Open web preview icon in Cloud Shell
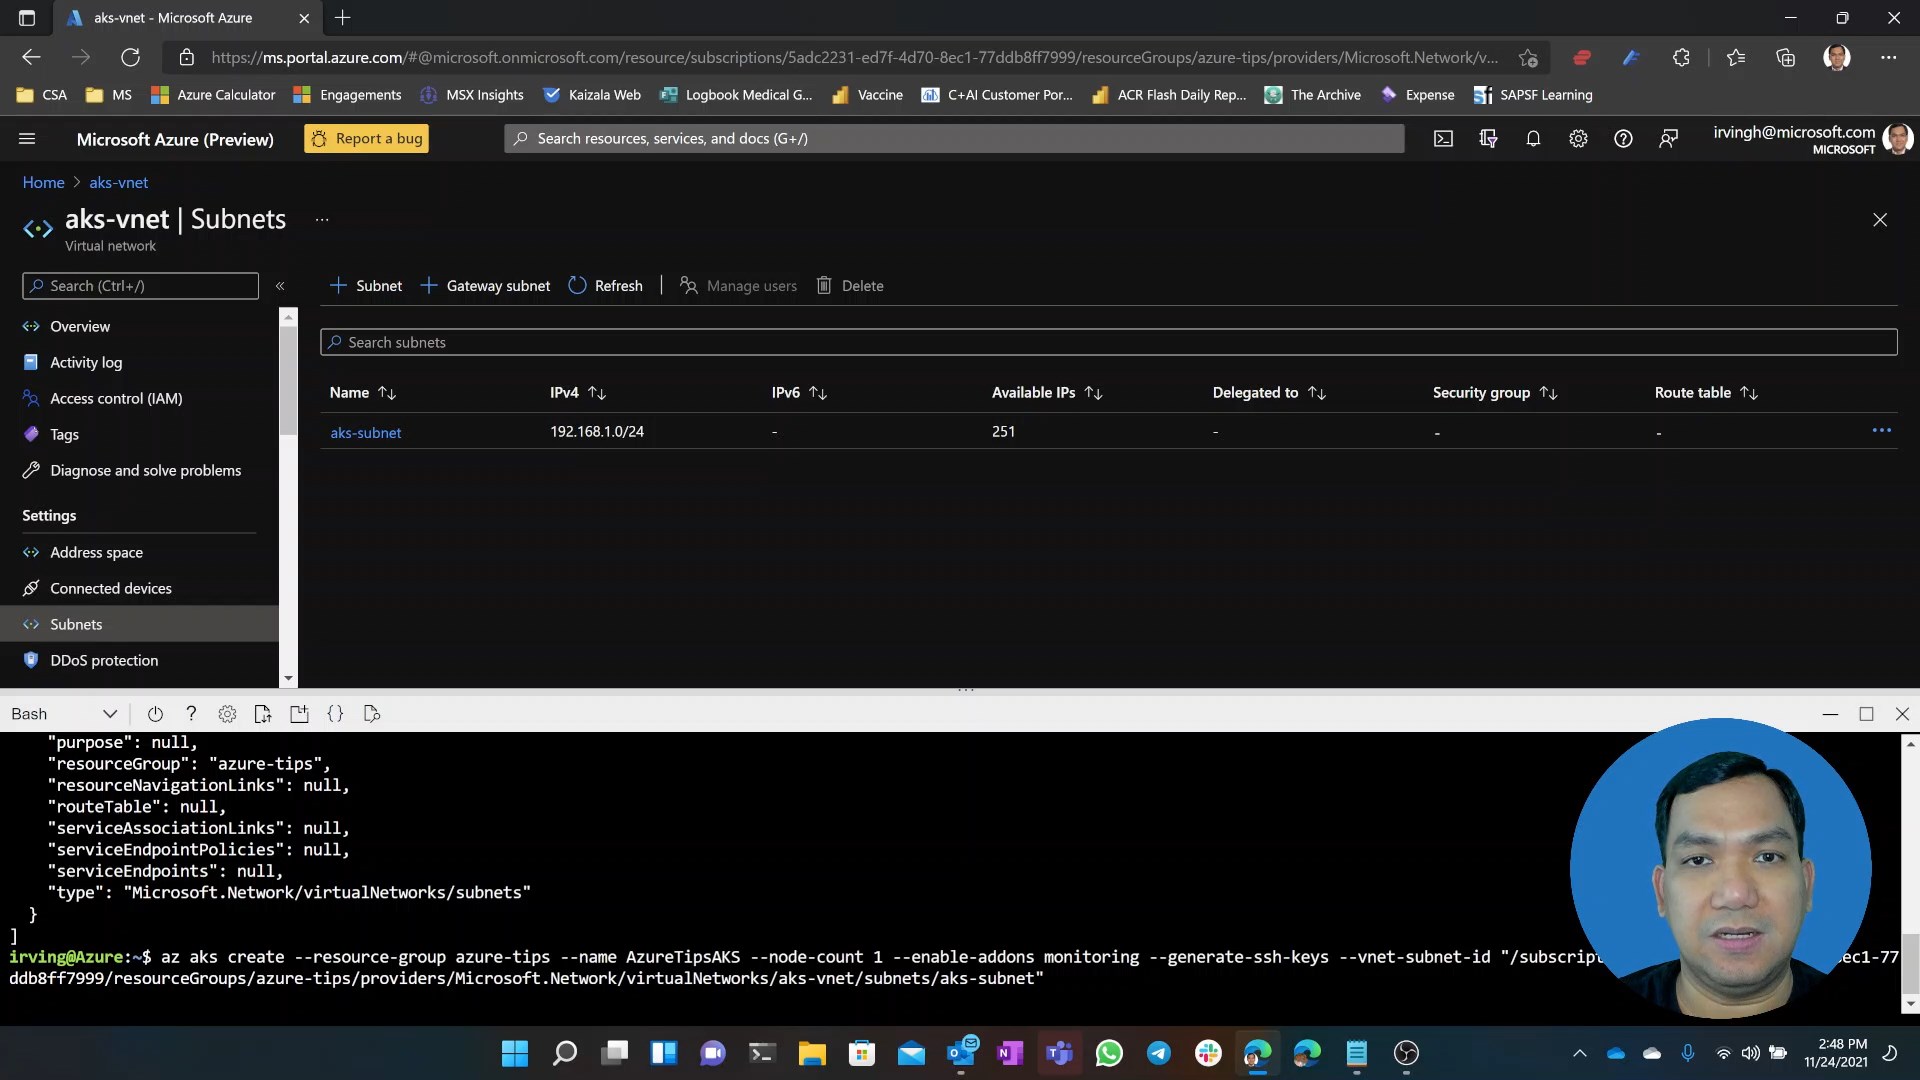1920x1080 pixels. 372,714
